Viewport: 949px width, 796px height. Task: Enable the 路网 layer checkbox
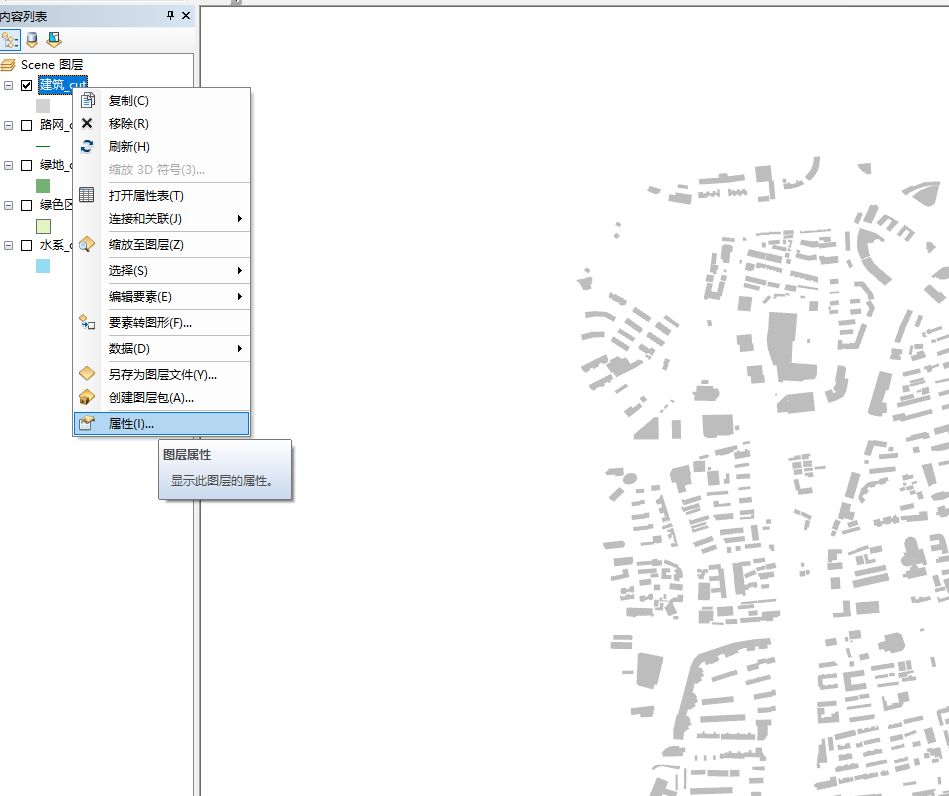tap(27, 125)
